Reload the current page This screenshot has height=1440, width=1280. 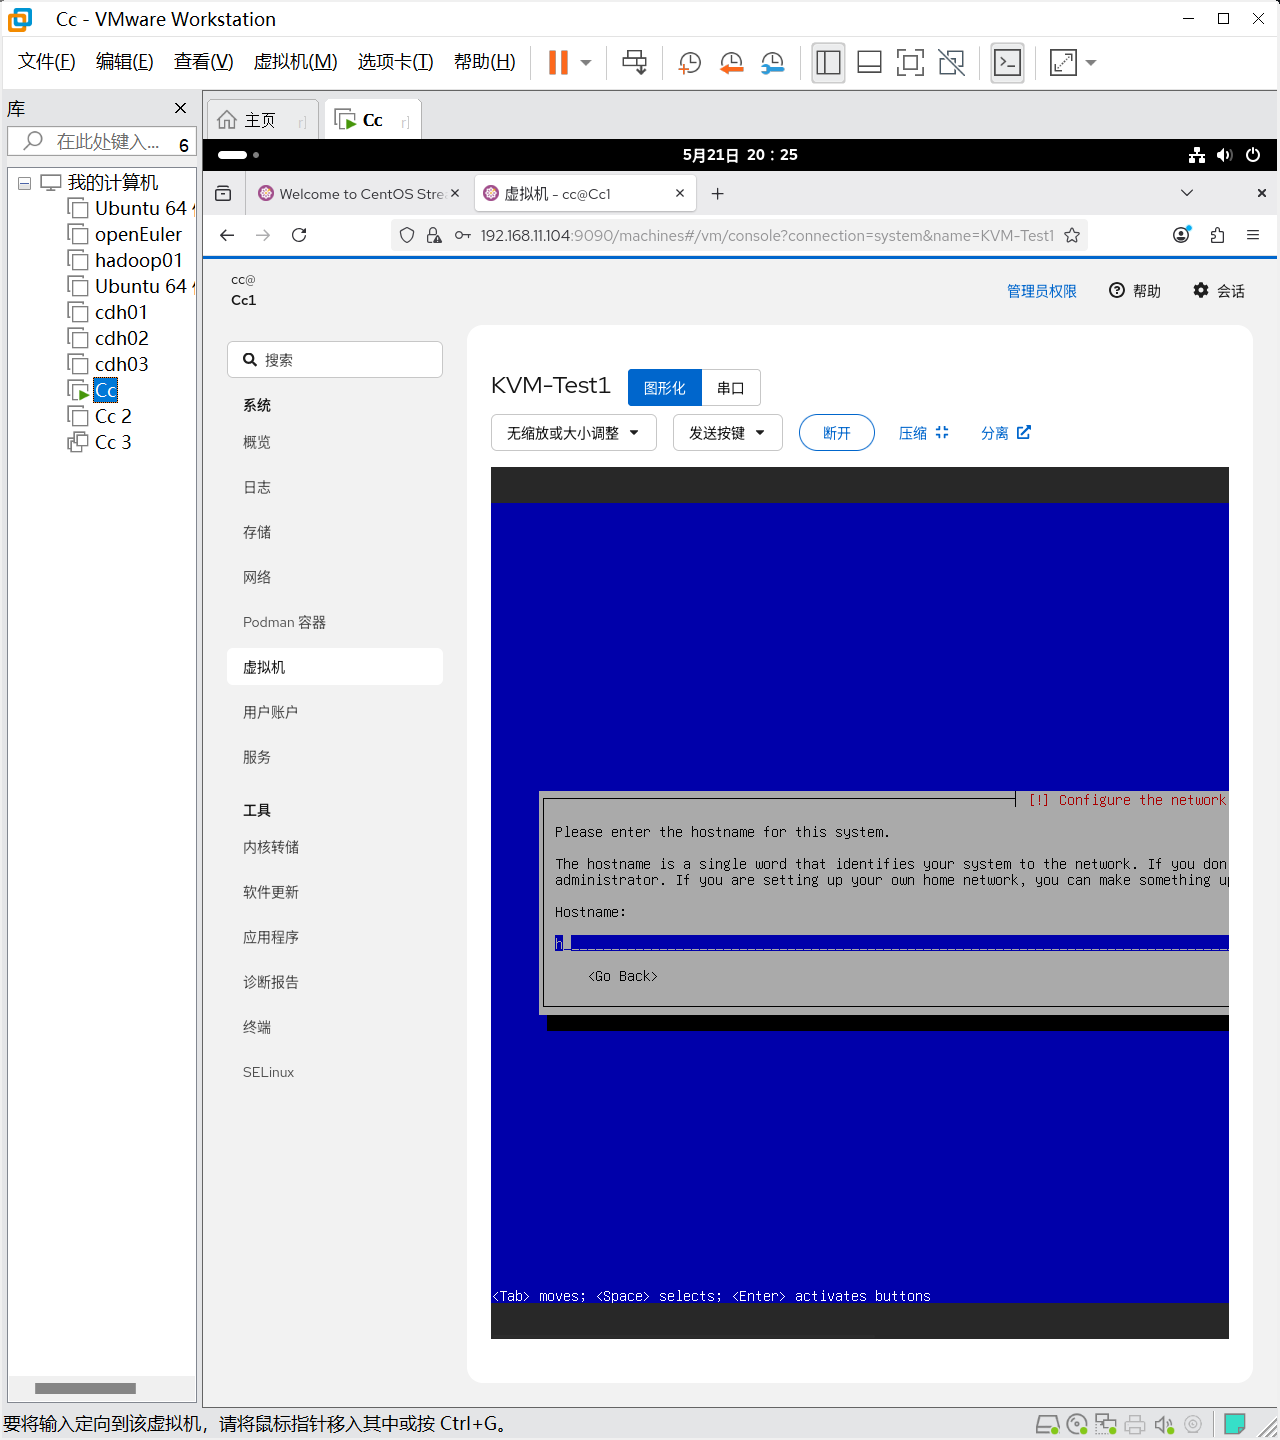pos(299,235)
